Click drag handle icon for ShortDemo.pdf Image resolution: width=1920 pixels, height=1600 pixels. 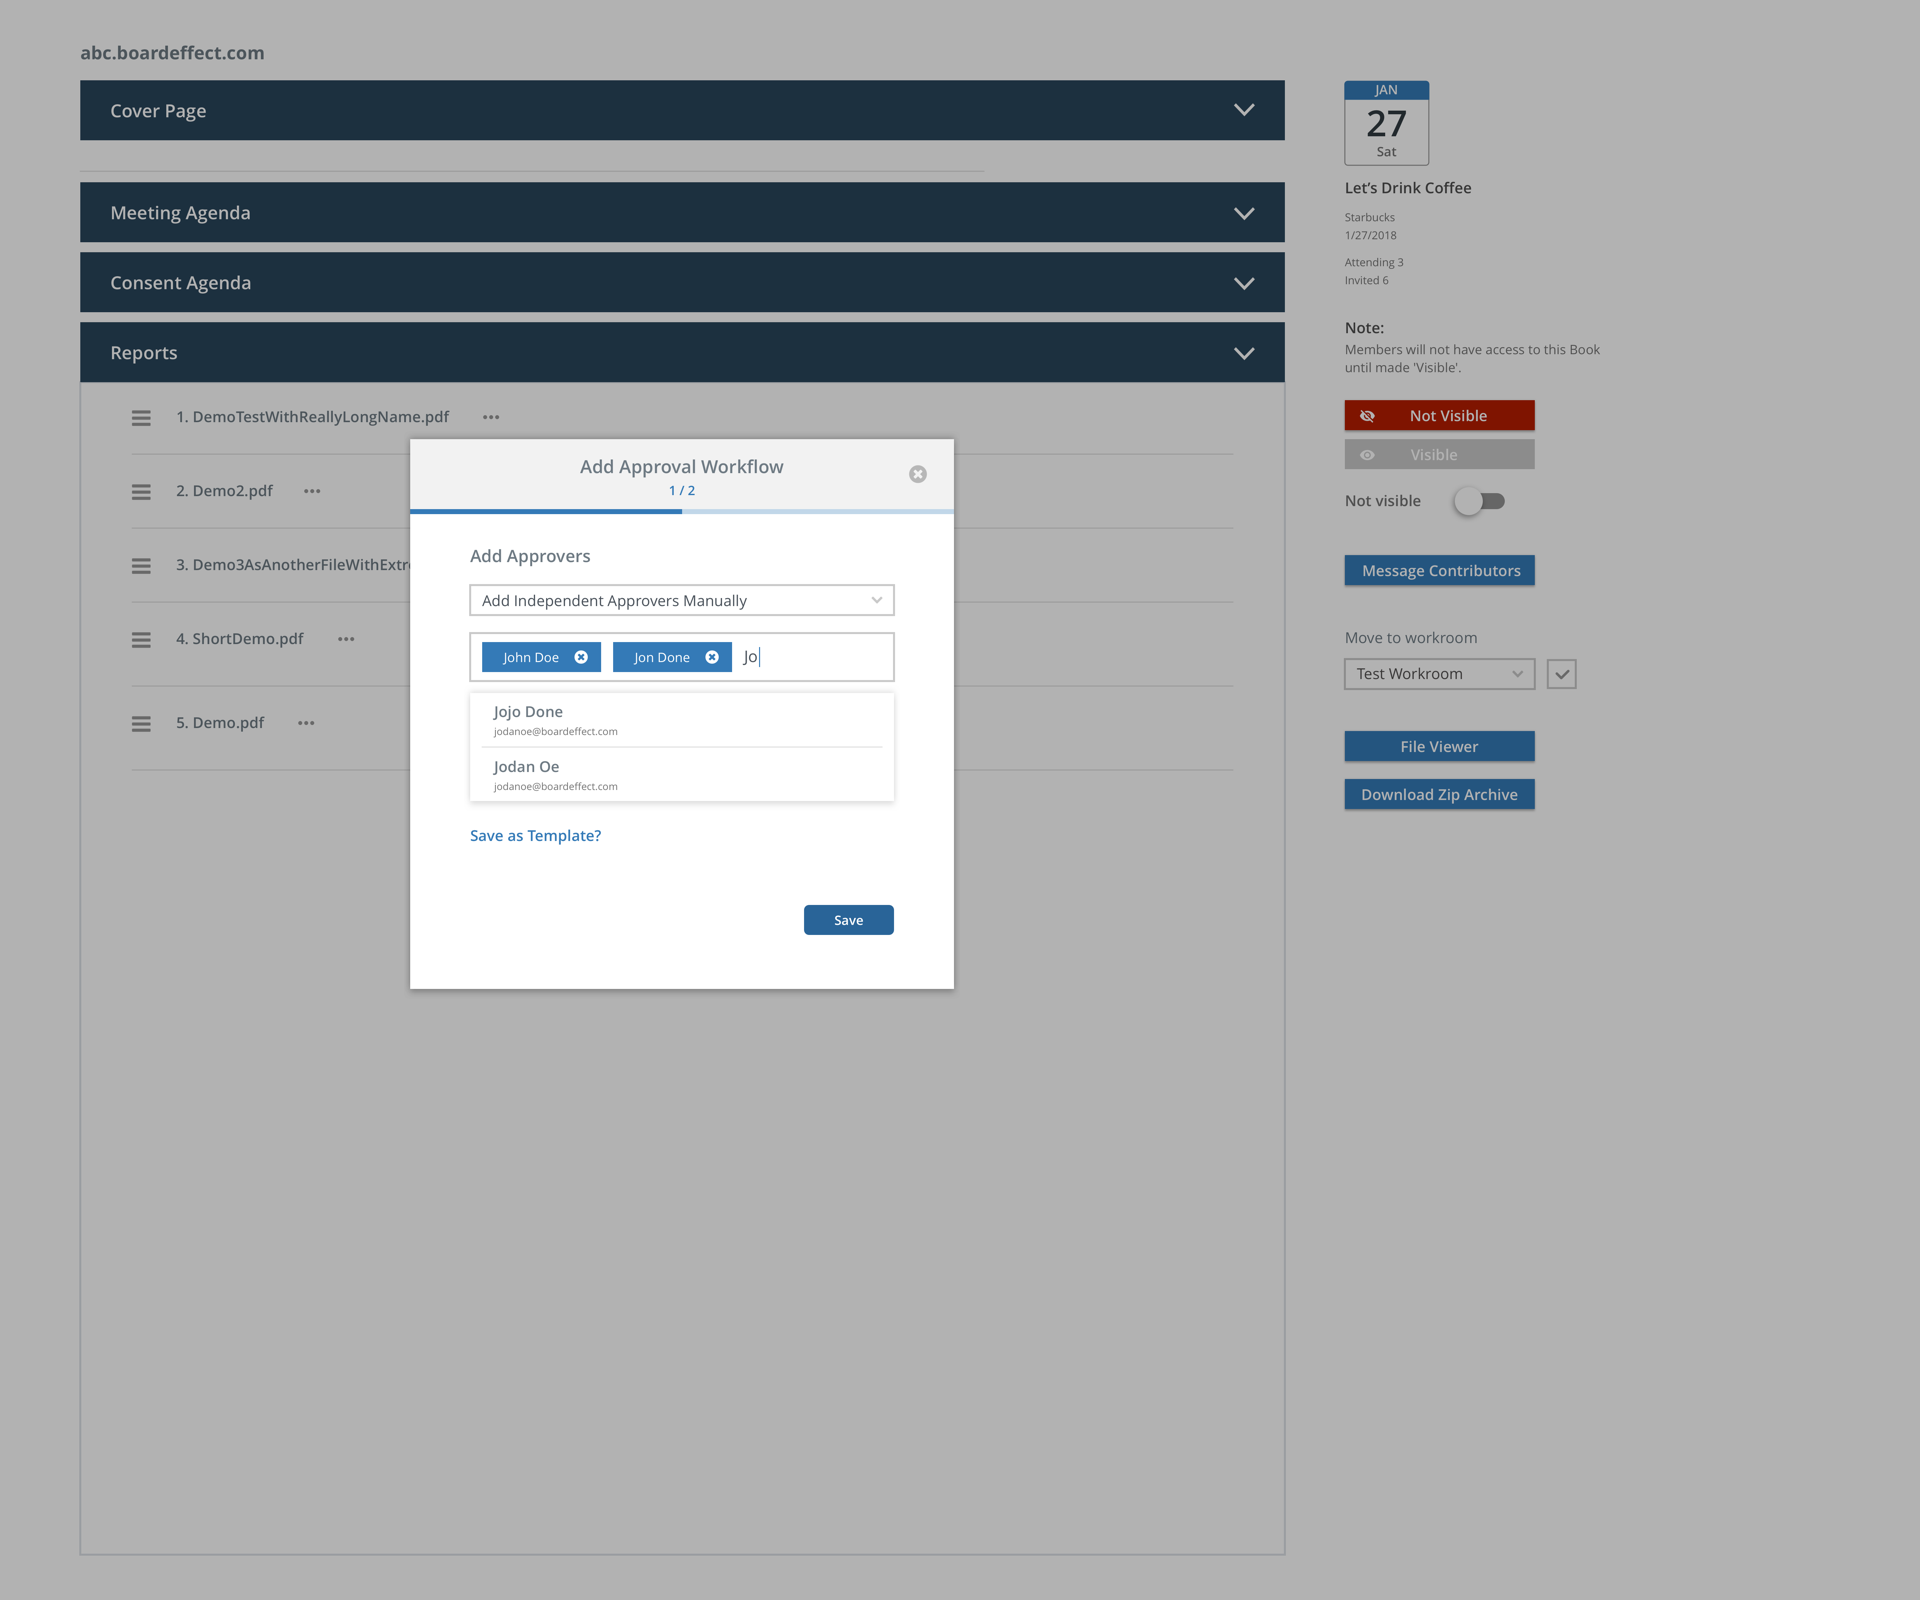pyautogui.click(x=141, y=639)
